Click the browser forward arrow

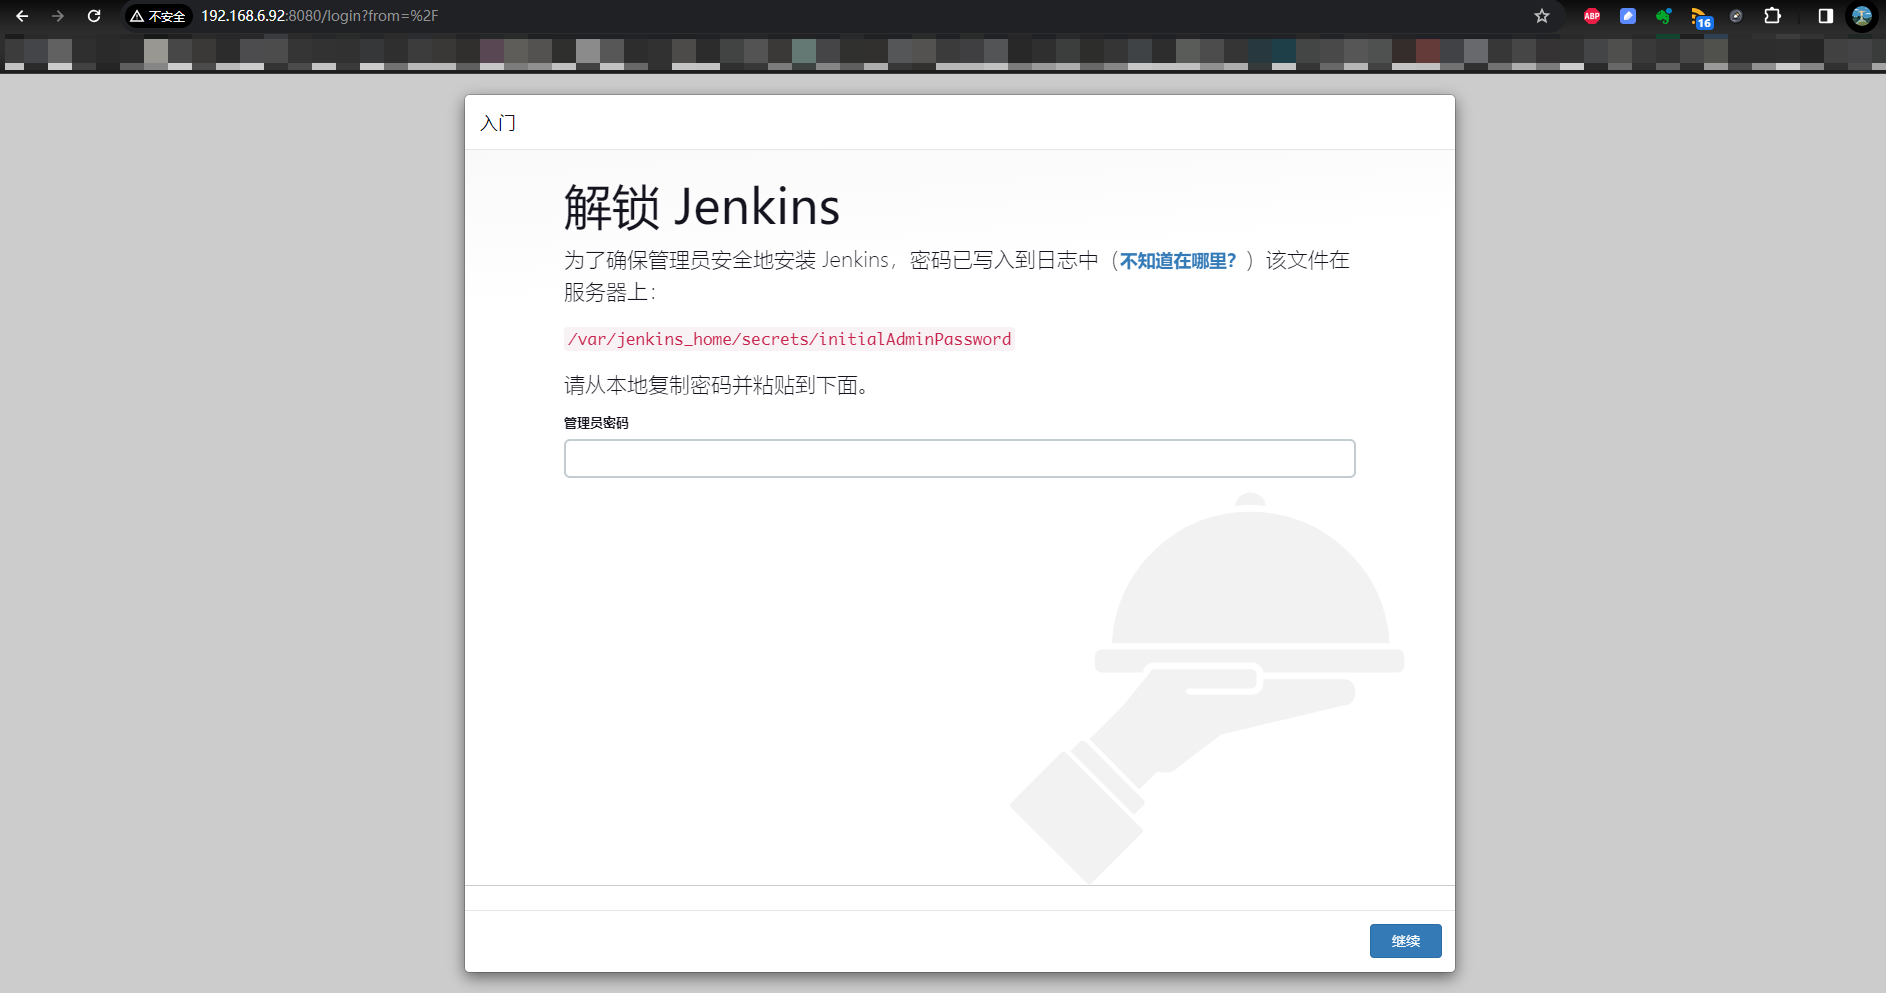click(x=58, y=16)
